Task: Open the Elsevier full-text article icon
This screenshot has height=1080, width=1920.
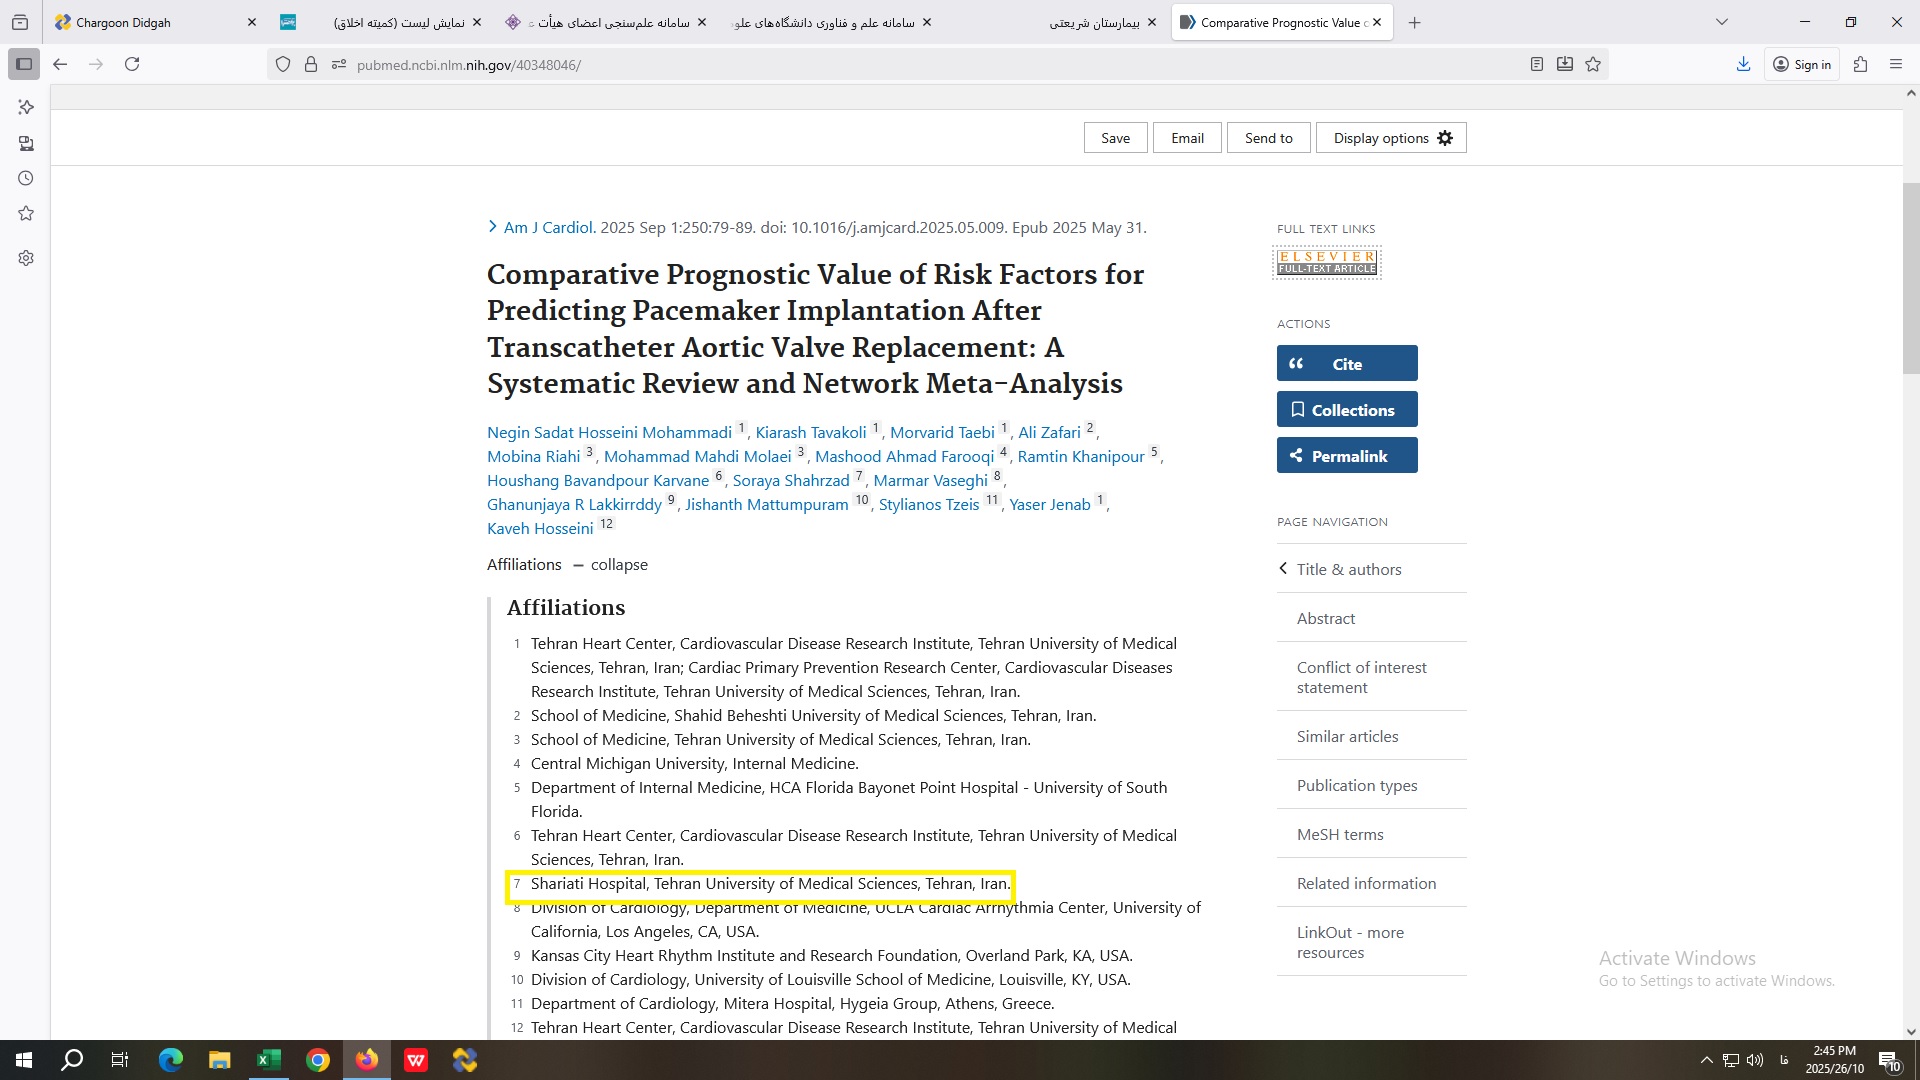Action: click(1327, 262)
